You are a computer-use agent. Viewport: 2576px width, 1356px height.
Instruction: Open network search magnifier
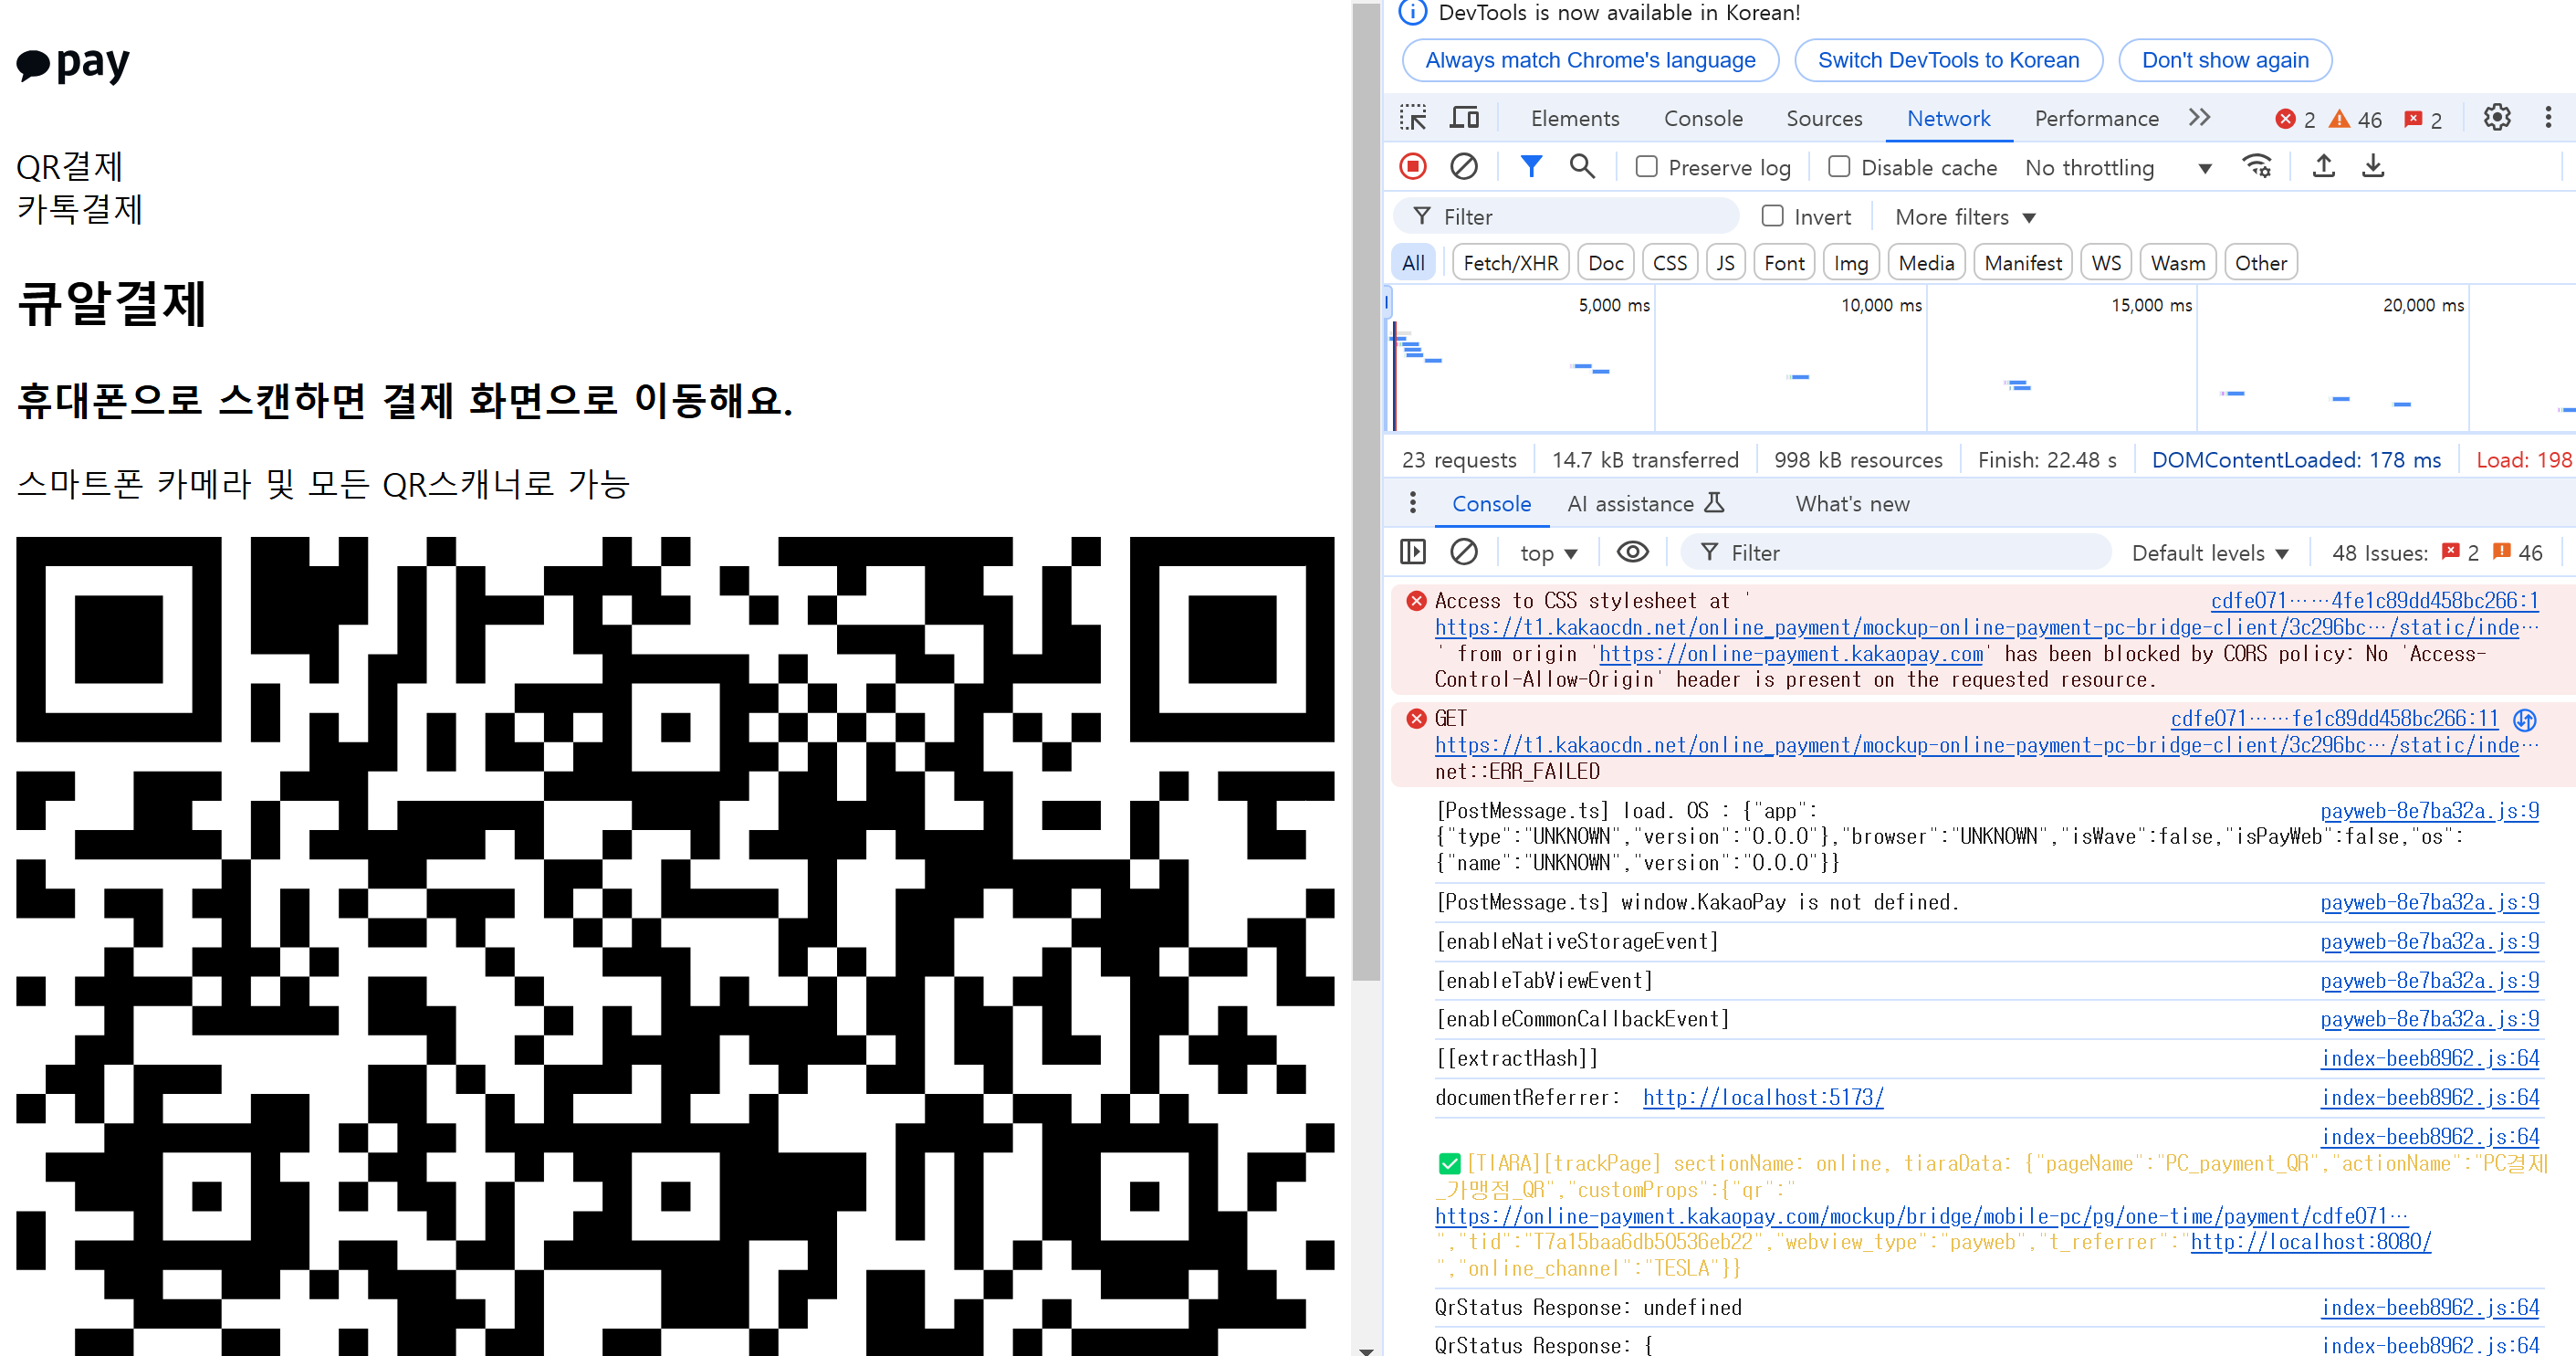(1582, 167)
